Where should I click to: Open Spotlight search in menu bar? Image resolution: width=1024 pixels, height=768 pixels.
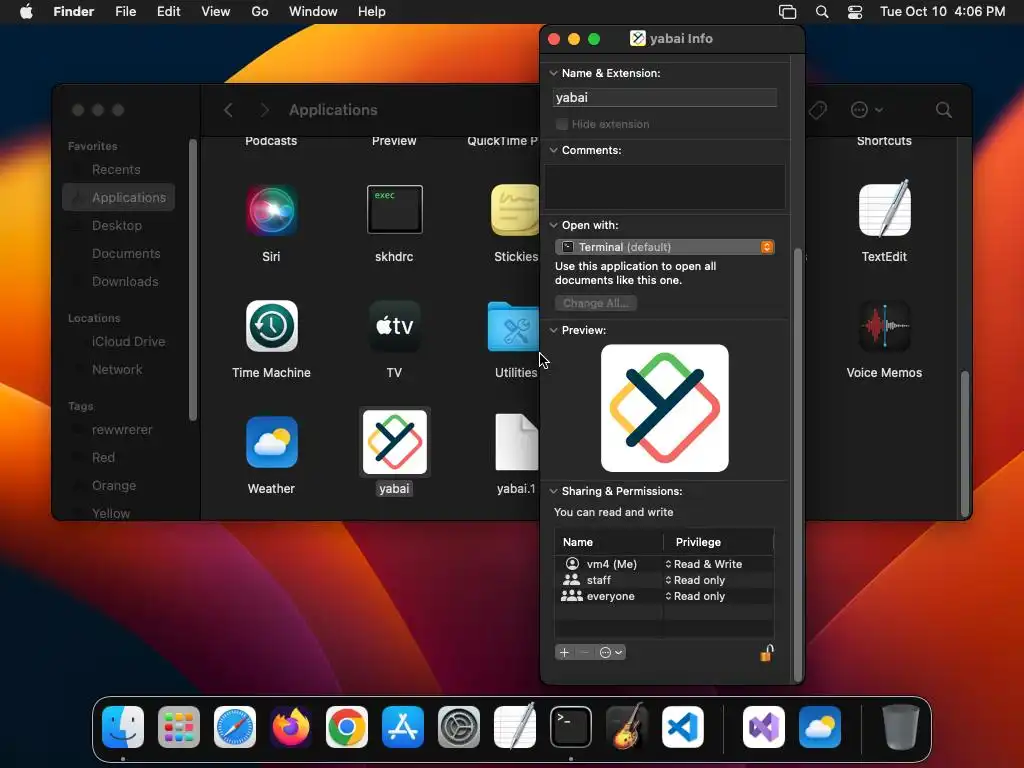(822, 12)
